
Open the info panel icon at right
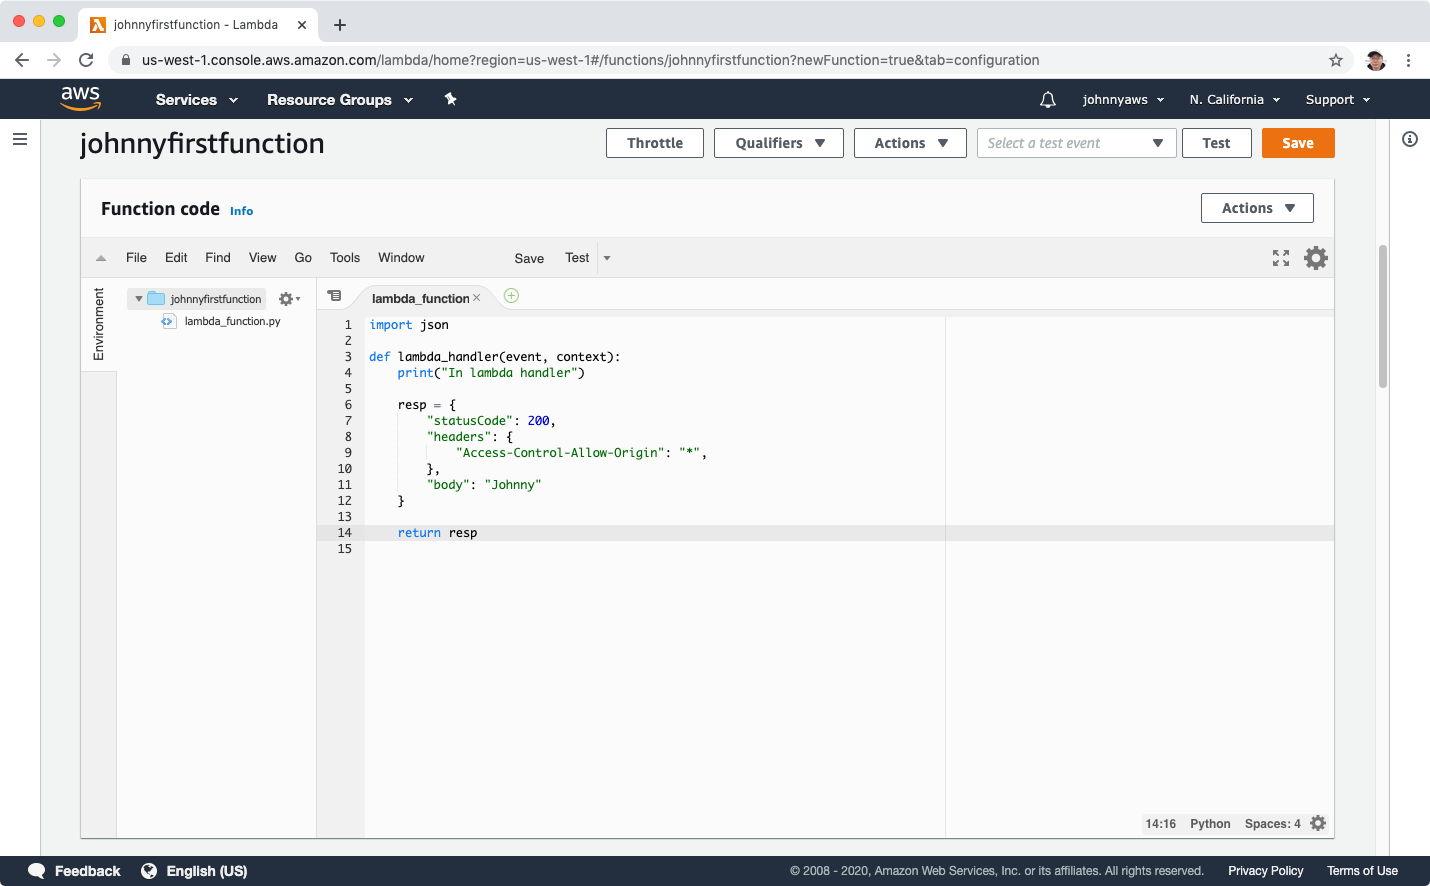pos(1410,139)
